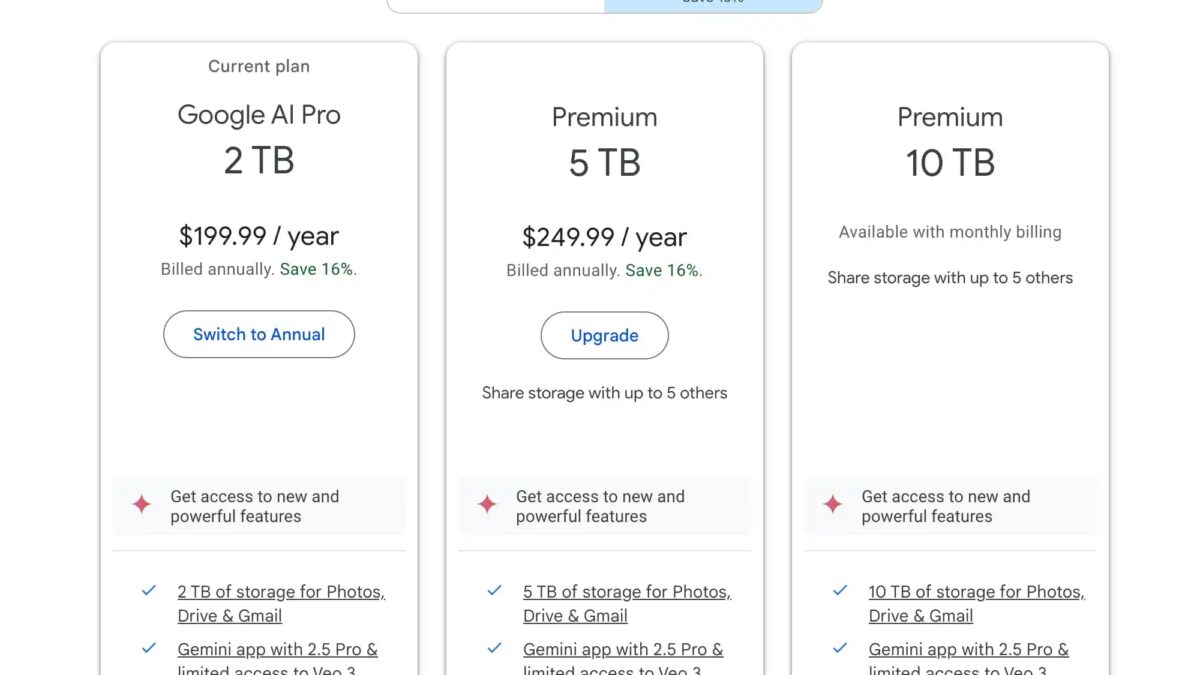Click the Gemini sparkle icon on Premium 5 TB card
This screenshot has height=675, width=1200.
[486, 506]
